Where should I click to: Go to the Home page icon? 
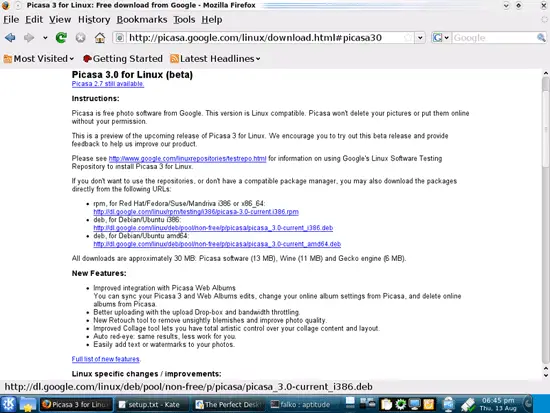point(100,38)
